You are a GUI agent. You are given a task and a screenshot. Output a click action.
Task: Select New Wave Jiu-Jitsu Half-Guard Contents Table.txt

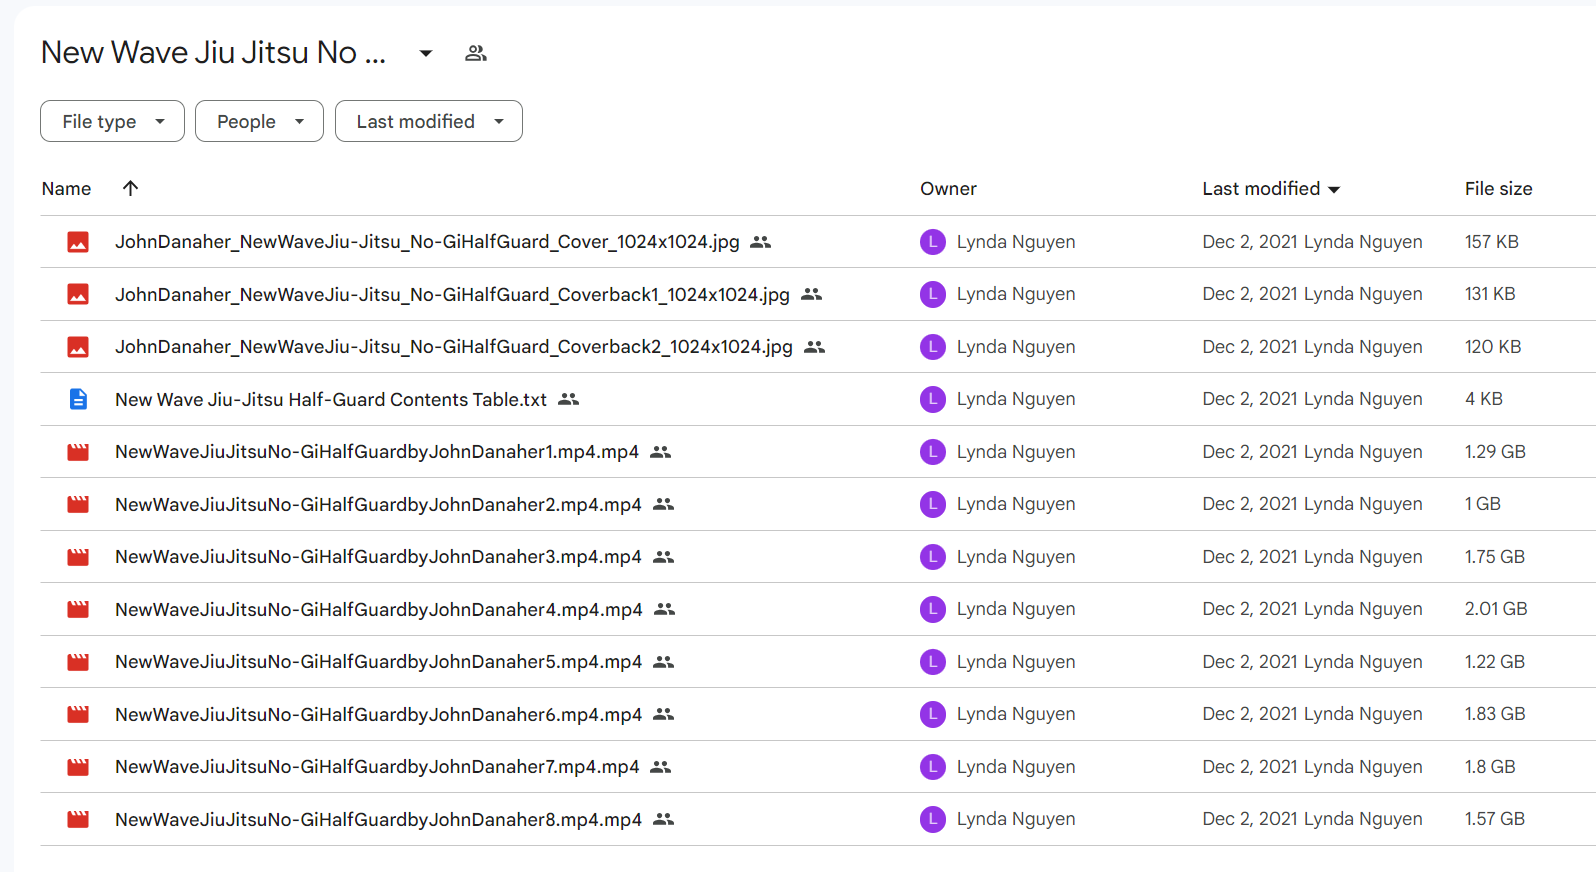click(331, 399)
